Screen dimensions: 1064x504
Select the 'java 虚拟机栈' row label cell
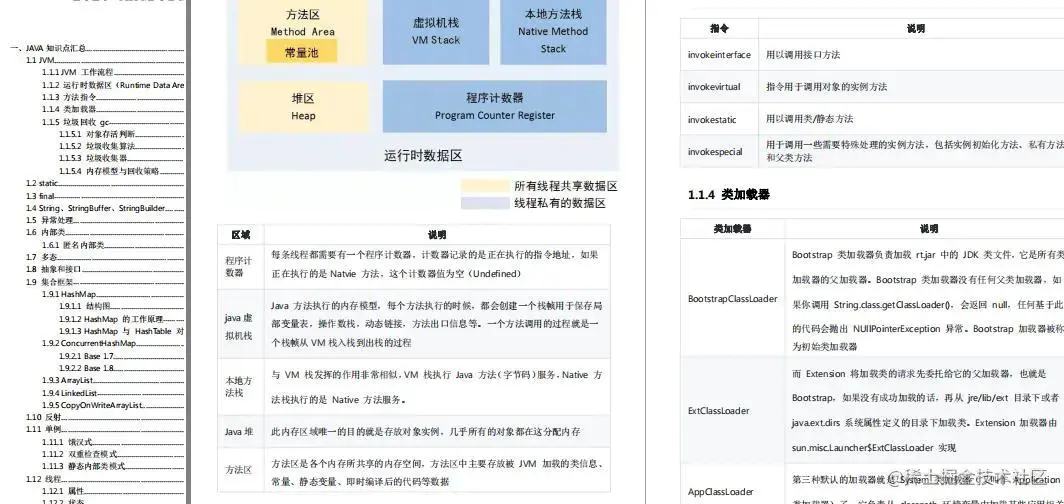[x=241, y=324]
